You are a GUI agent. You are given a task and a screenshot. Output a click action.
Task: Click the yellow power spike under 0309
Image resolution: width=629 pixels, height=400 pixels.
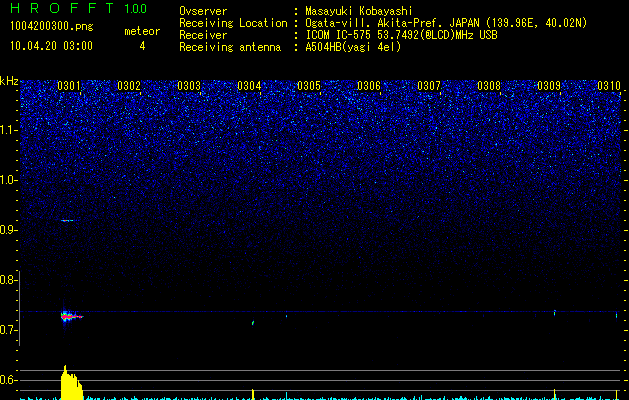point(554,394)
